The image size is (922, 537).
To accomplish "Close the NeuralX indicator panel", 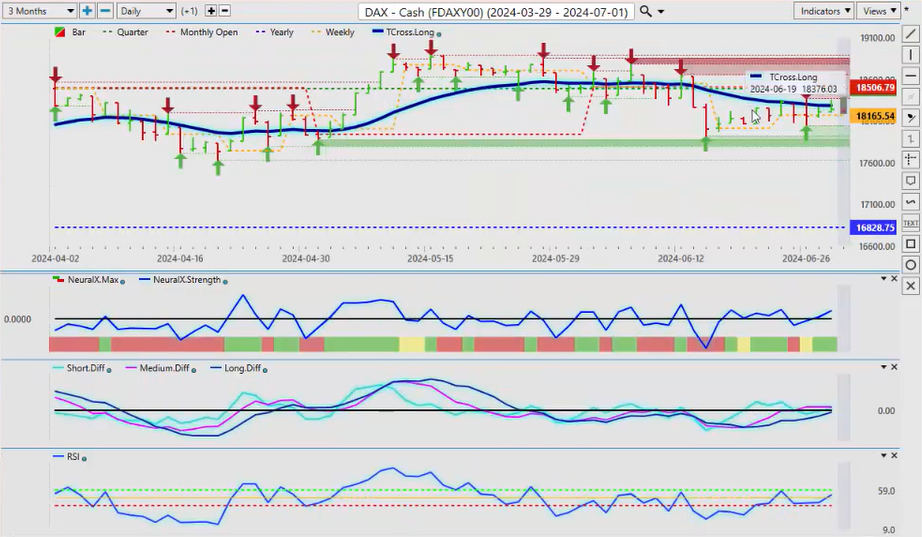I will [x=894, y=279].
